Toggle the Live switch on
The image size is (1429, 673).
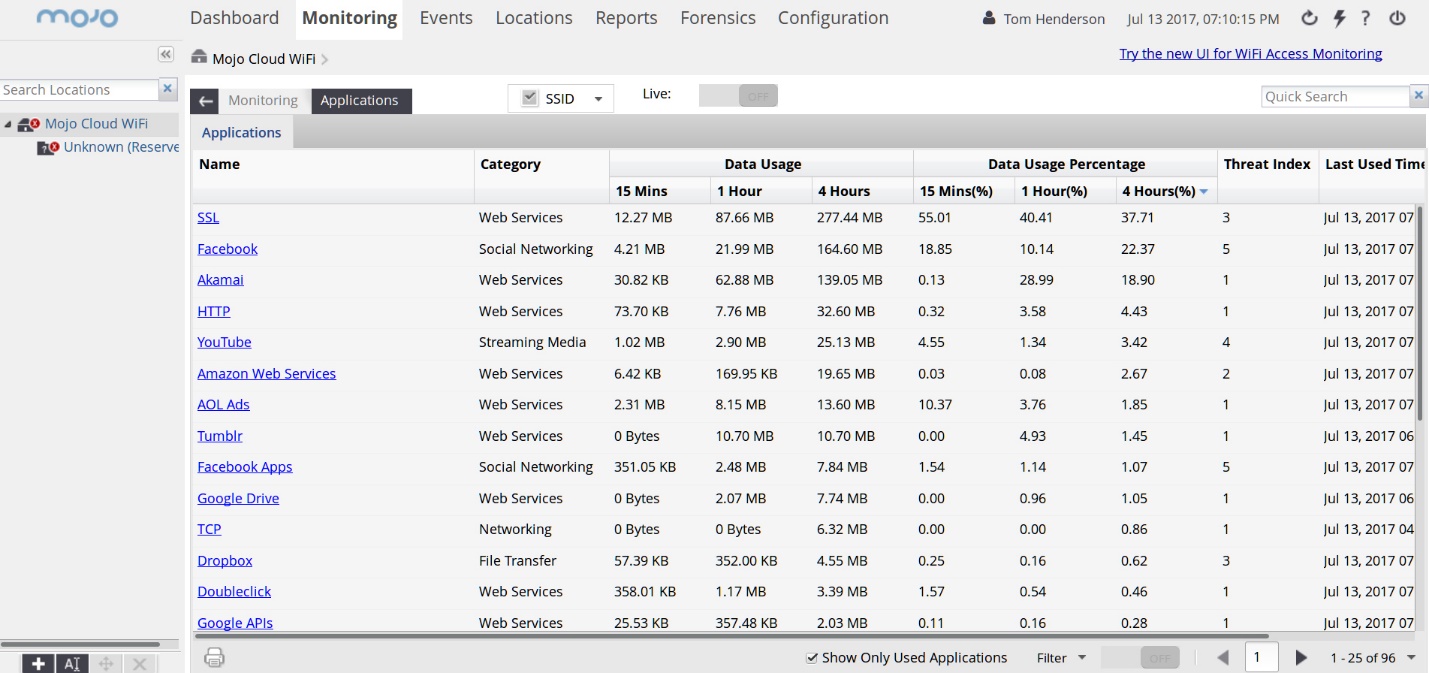[738, 96]
